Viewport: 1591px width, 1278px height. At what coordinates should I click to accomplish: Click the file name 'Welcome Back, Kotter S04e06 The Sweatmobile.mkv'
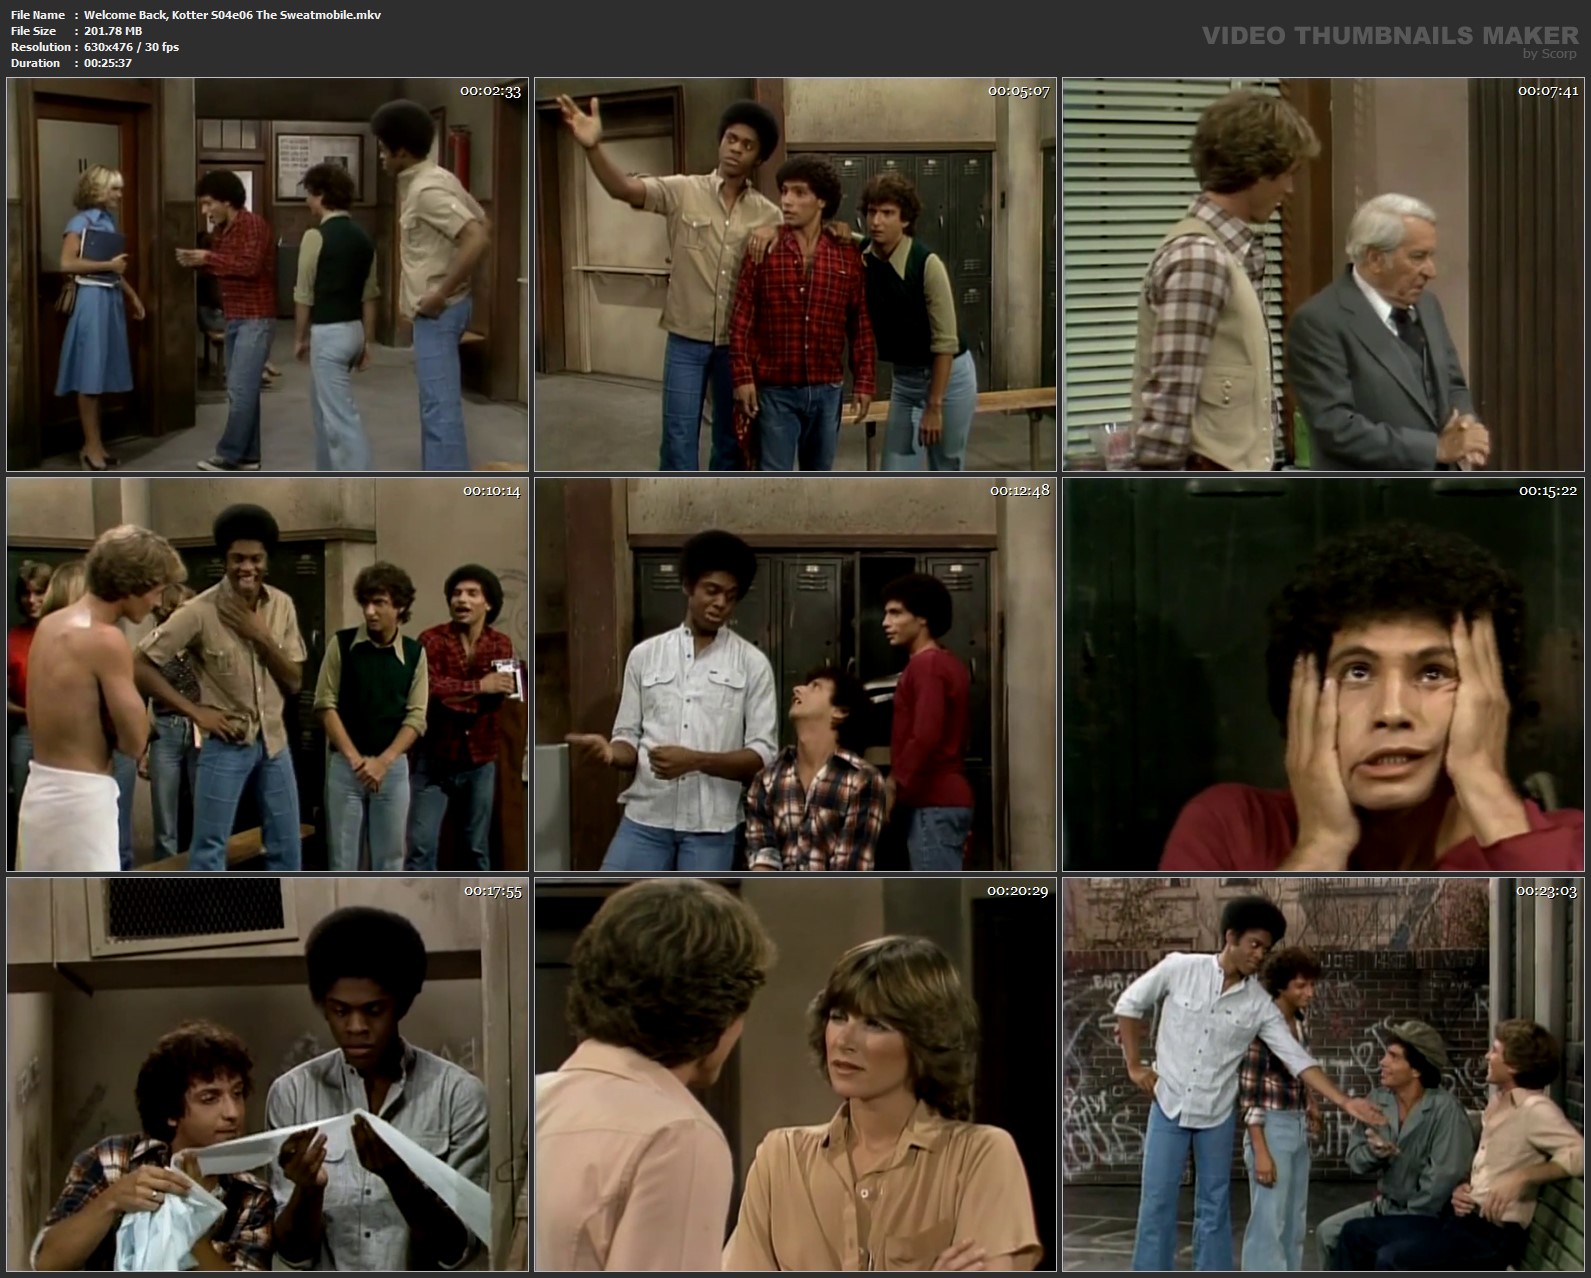232,15
